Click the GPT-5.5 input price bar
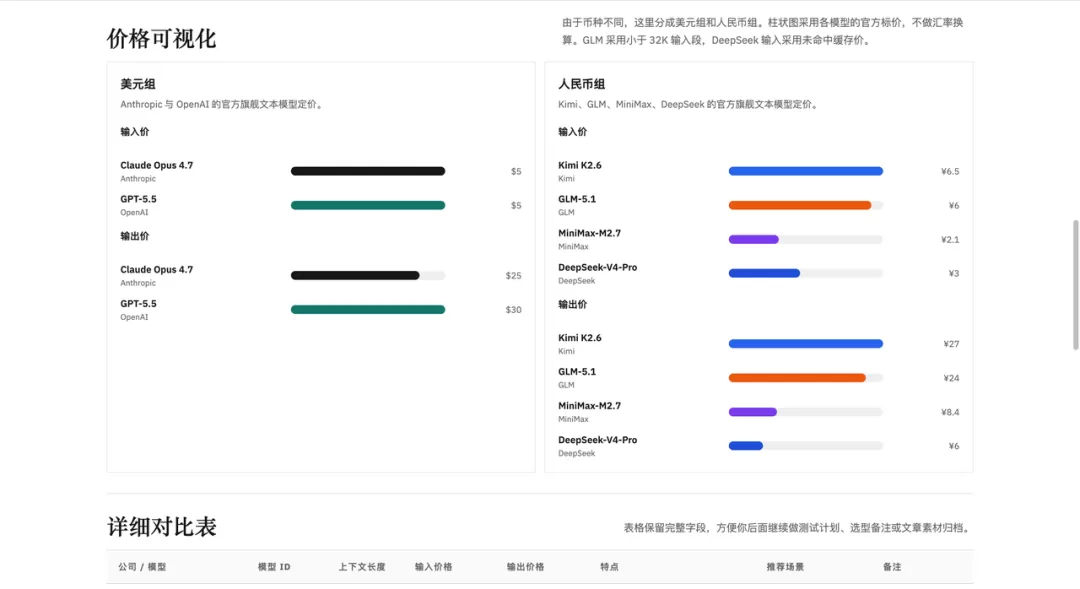 [x=368, y=205]
